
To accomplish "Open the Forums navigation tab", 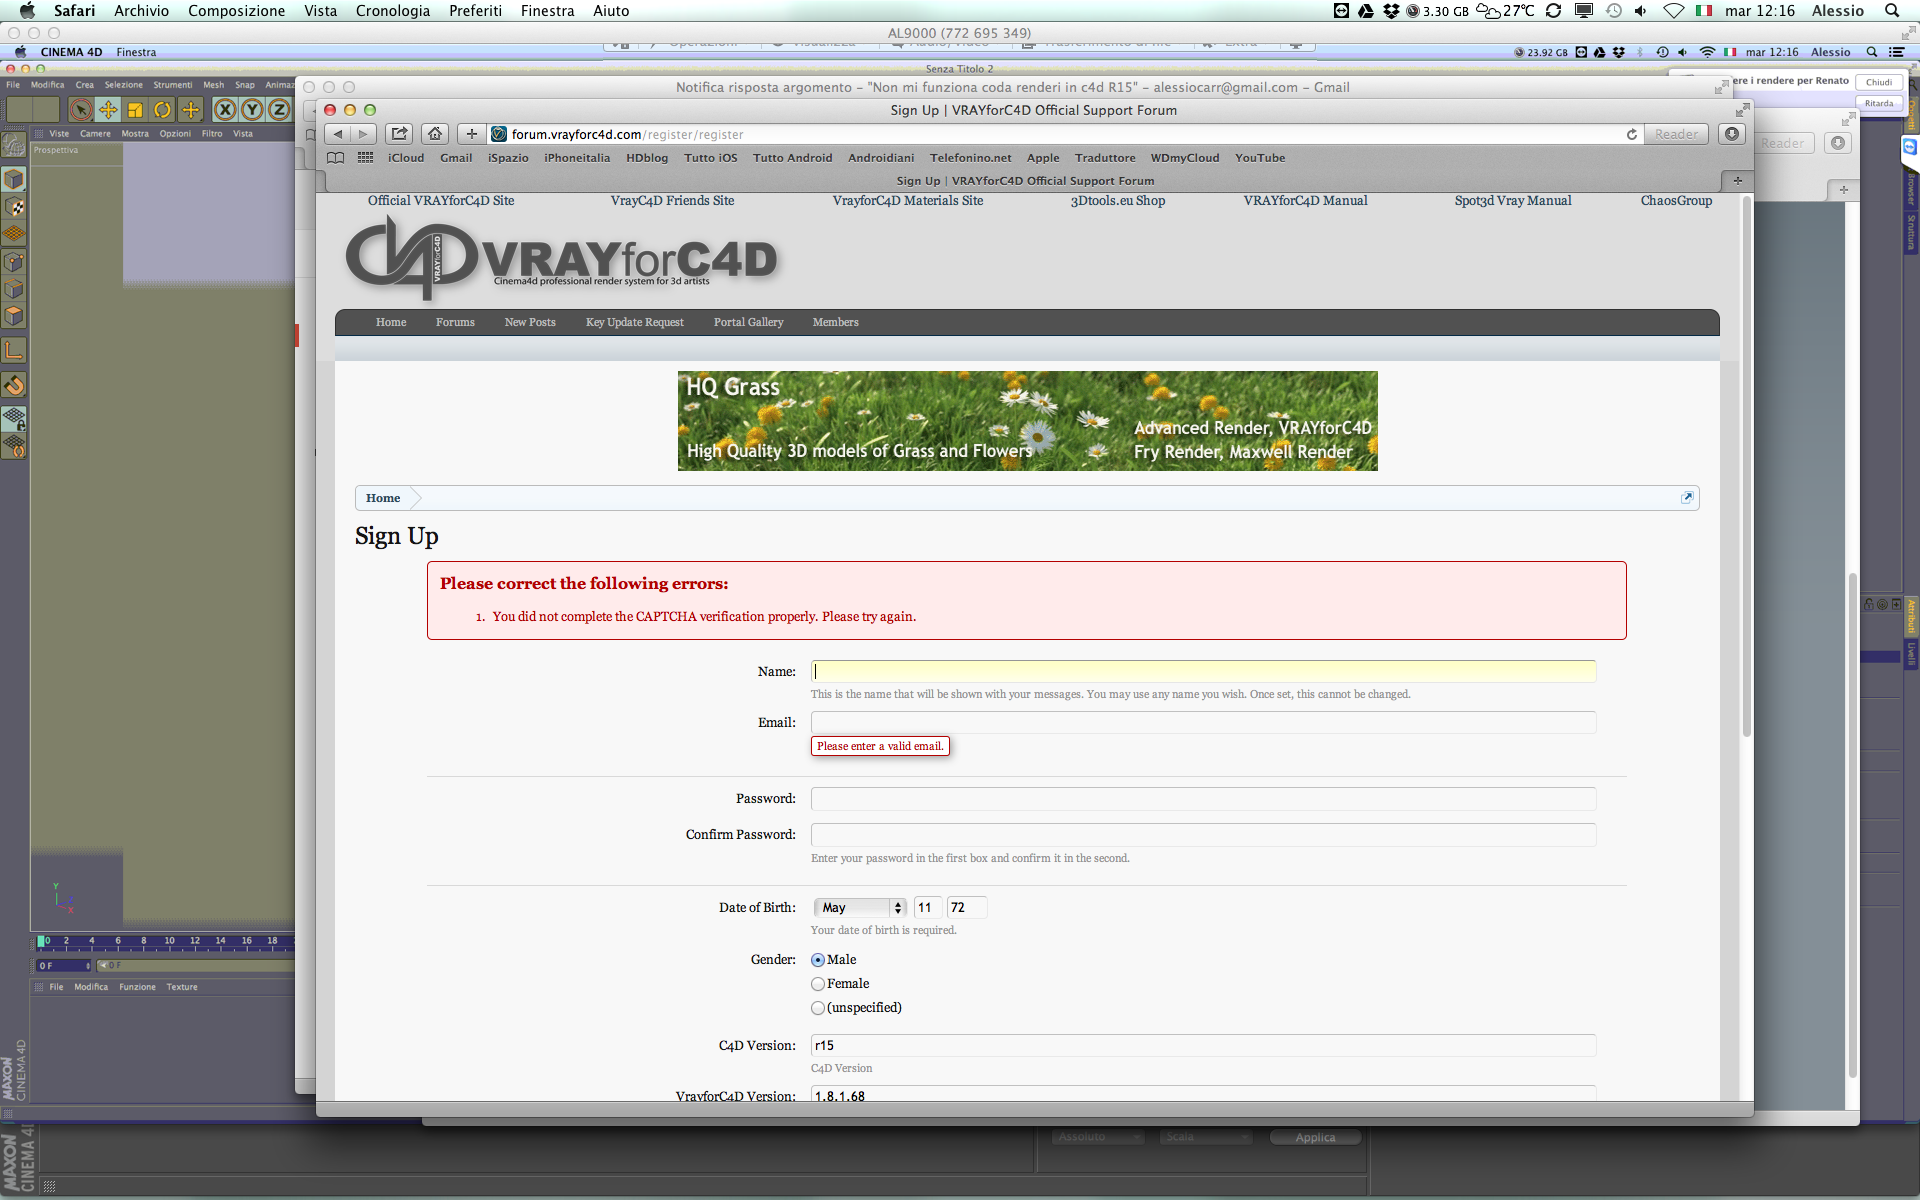I will 455,322.
